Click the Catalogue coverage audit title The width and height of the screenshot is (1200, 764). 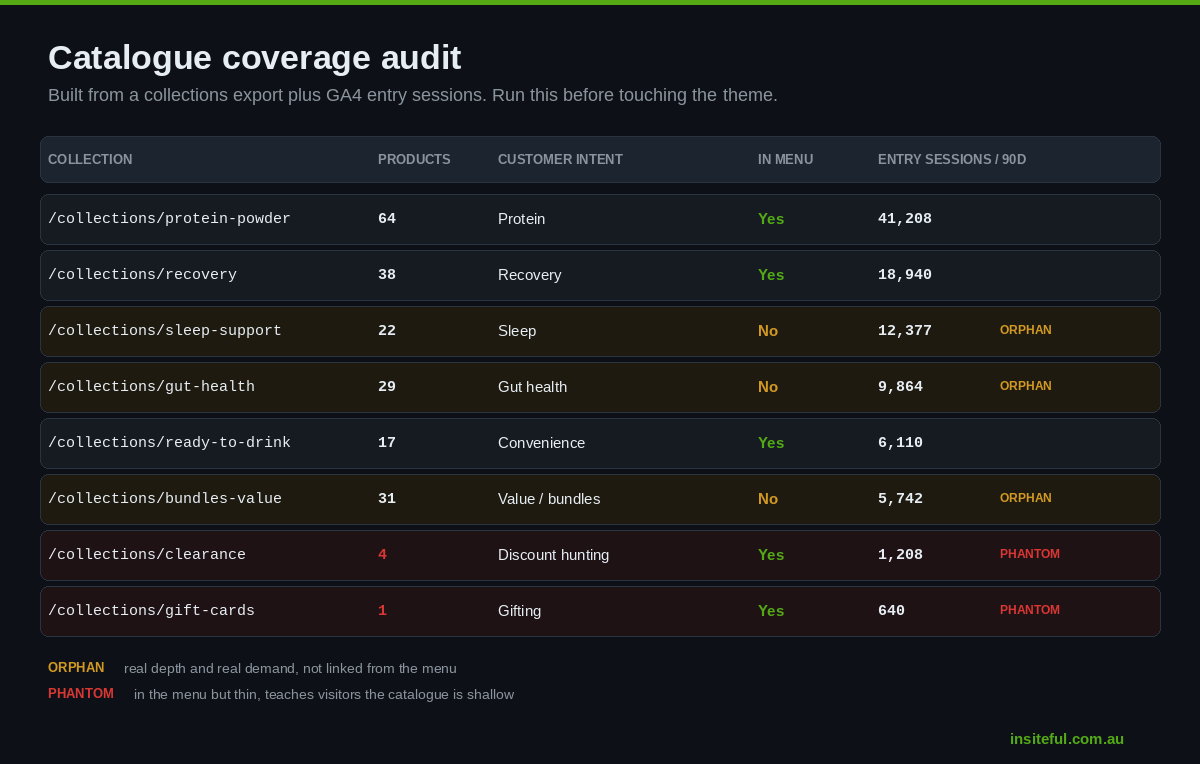pos(255,58)
